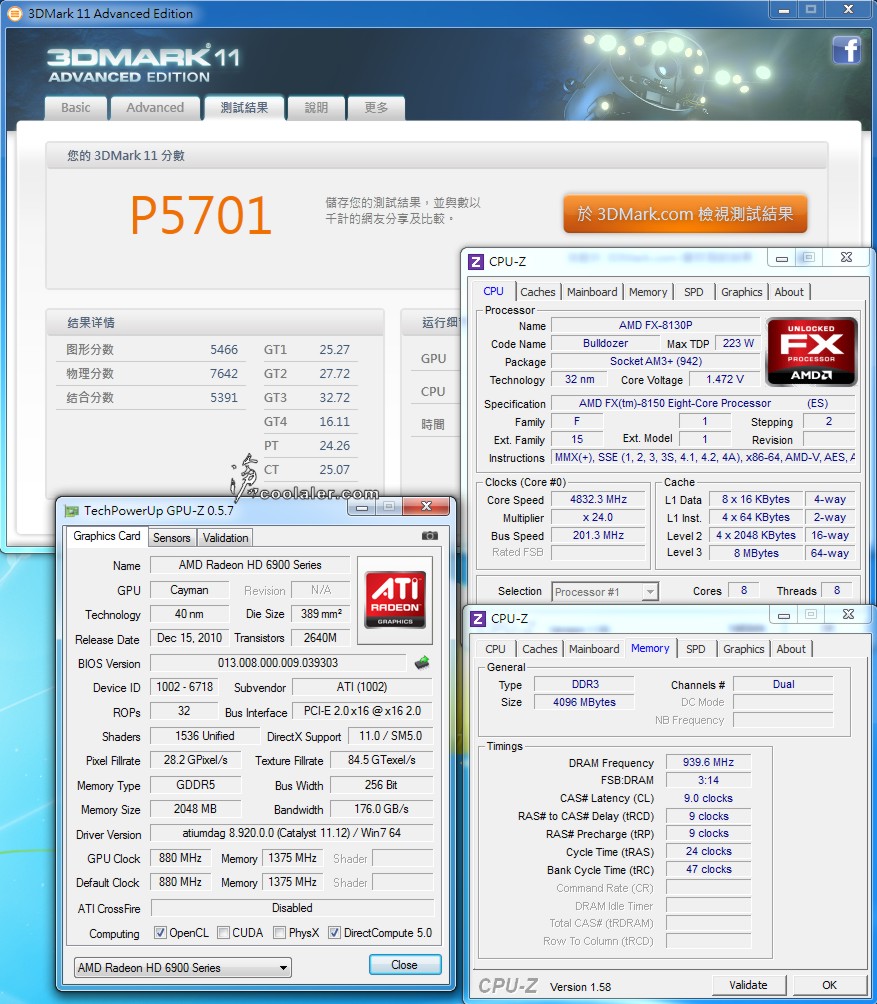877x1004 pixels.
Task: Switch to the Basic tab in 3DMark
Action: click(x=76, y=108)
